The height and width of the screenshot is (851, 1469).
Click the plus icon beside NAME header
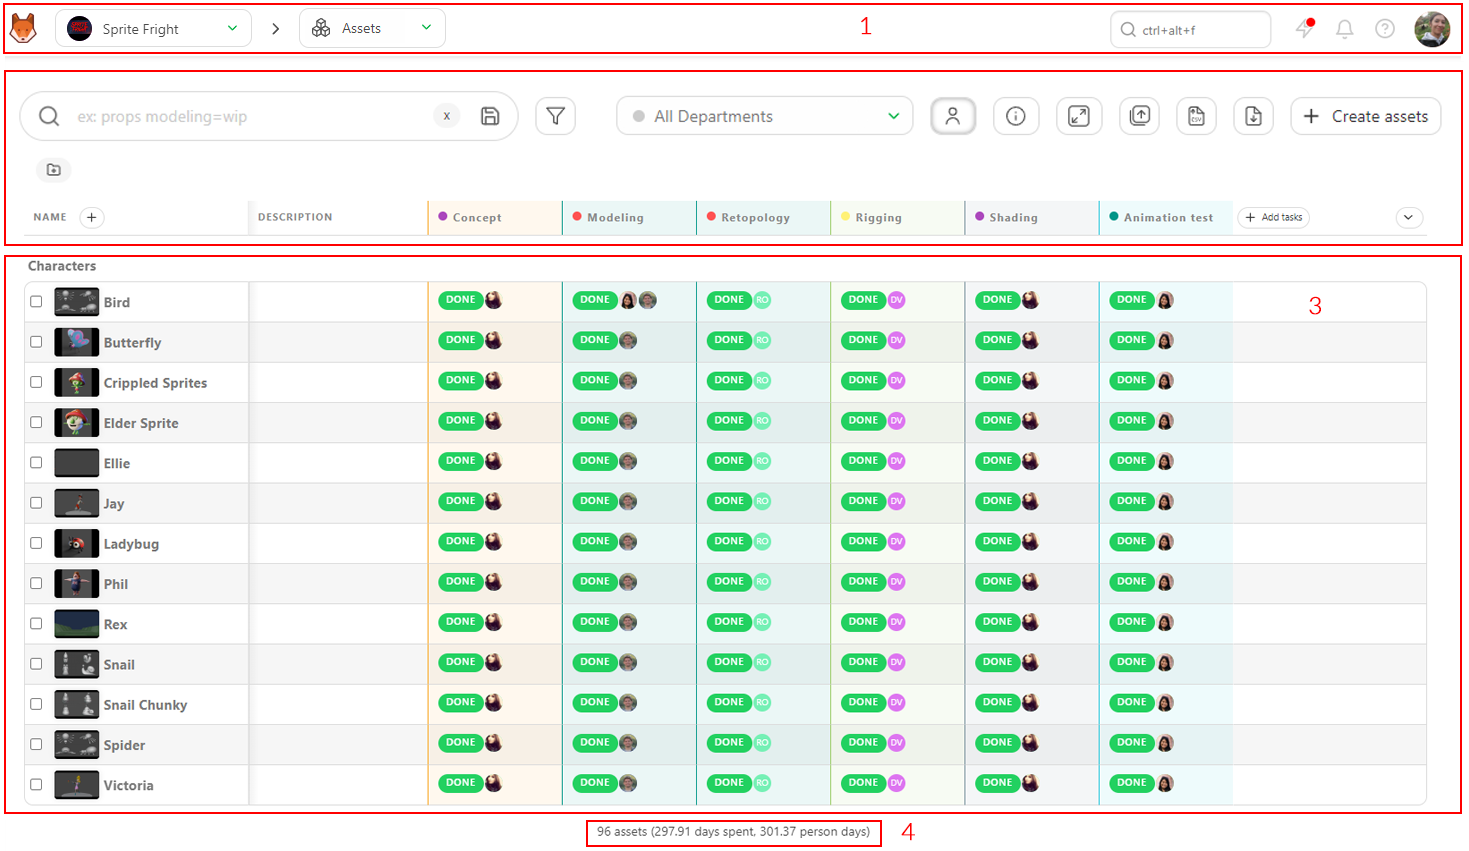tap(92, 217)
